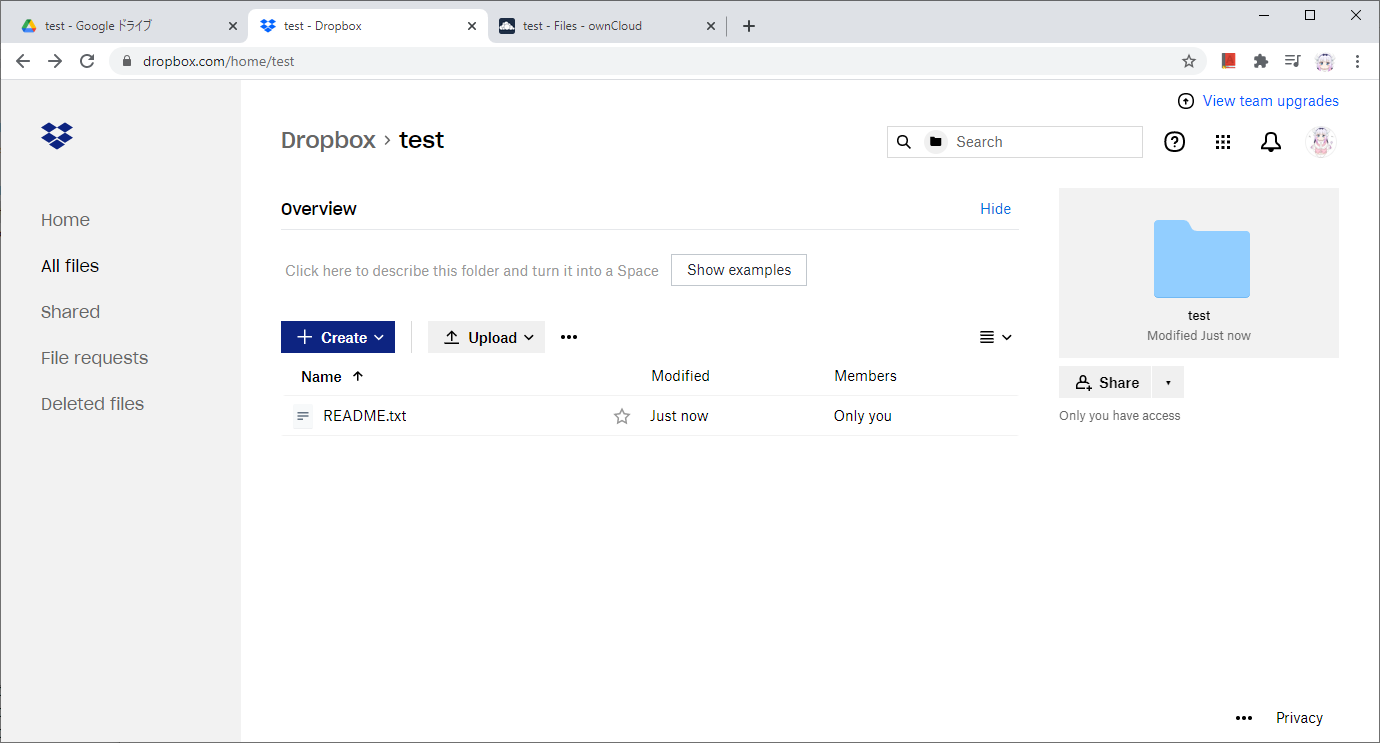Click the Show examples button
The image size is (1380, 743).
tap(739, 270)
